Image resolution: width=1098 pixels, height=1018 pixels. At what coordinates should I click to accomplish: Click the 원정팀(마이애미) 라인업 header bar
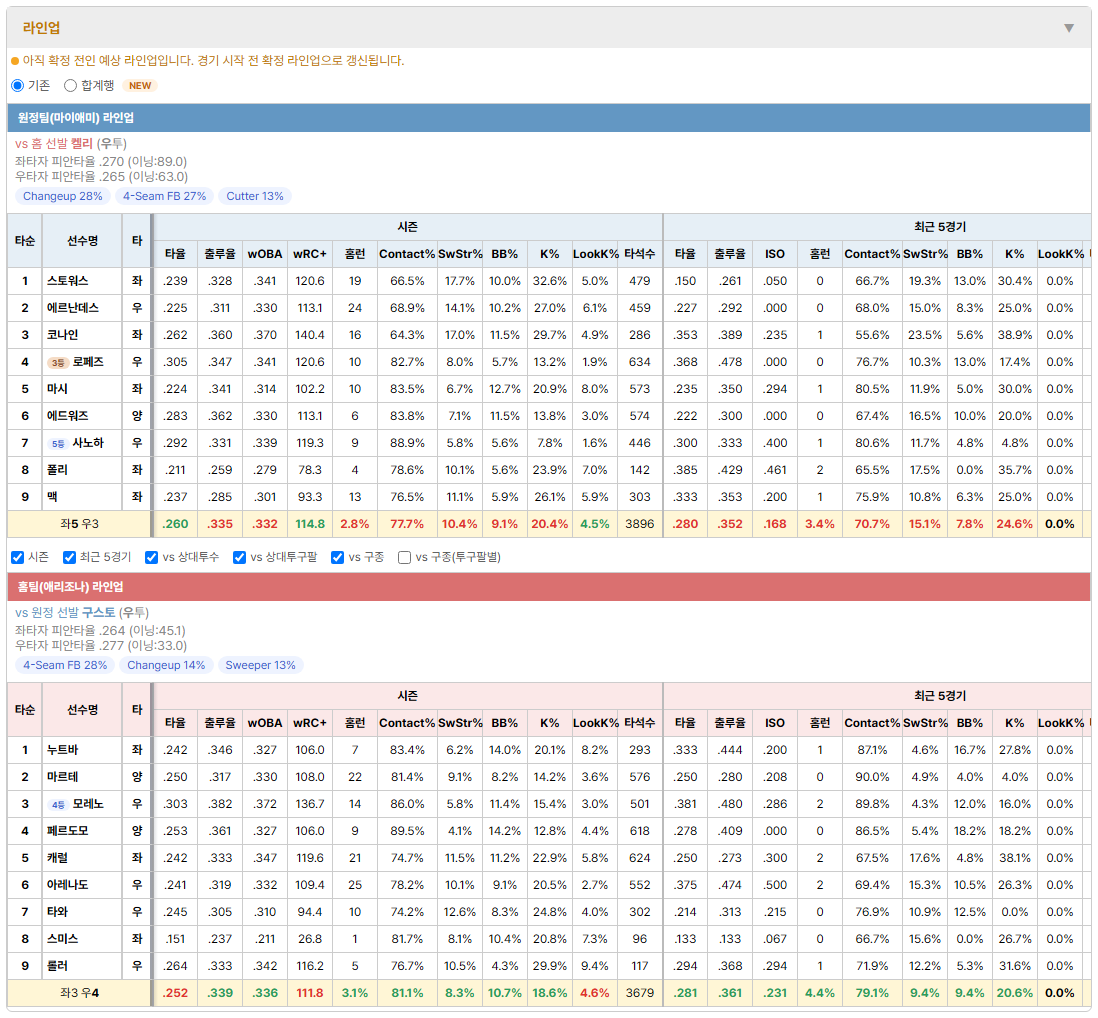[x=549, y=118]
